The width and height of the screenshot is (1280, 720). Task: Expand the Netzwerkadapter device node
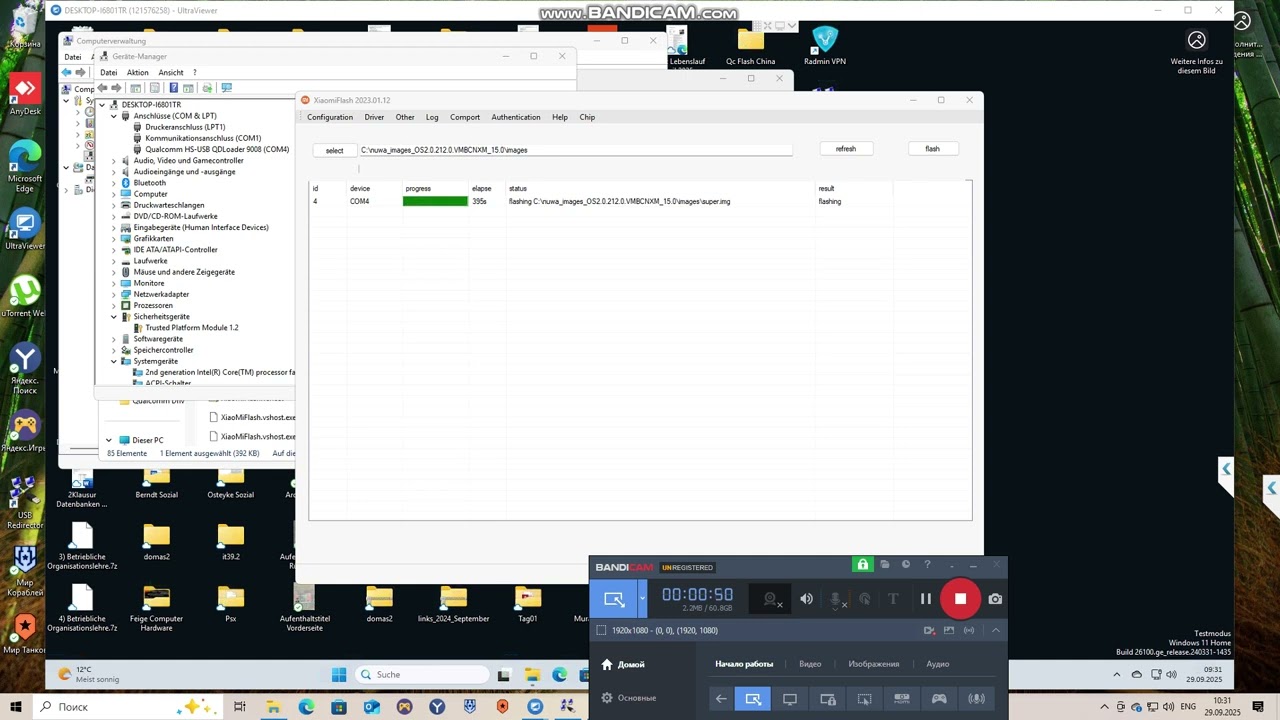pos(114,294)
